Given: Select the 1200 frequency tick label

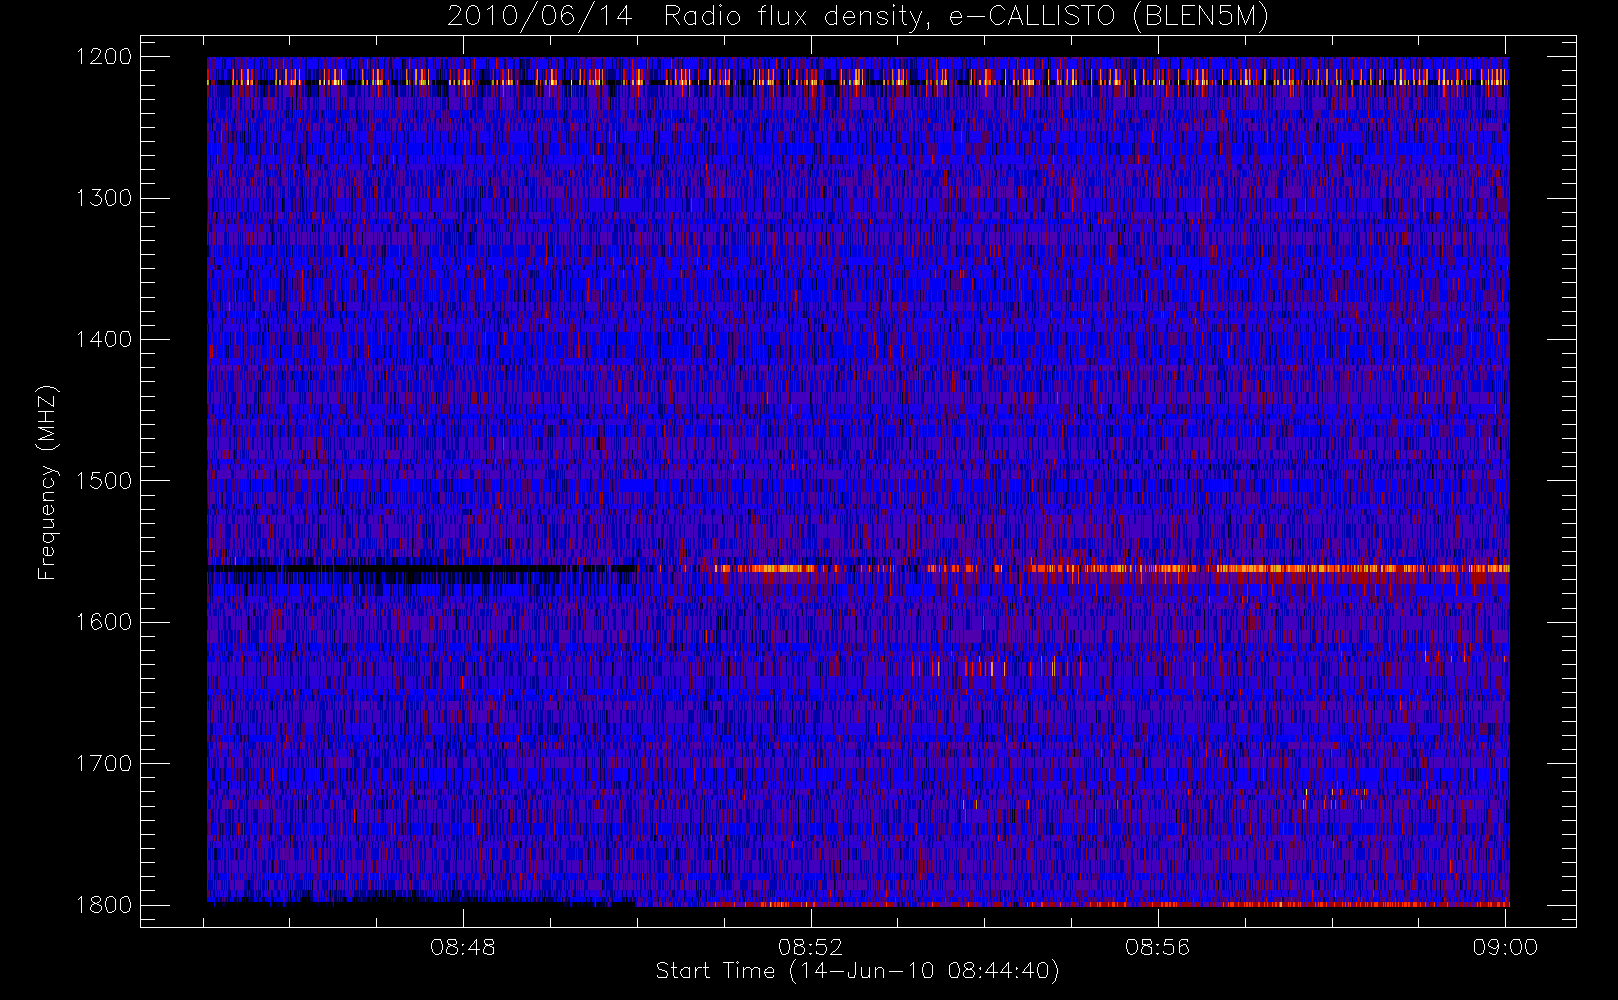Looking at the screenshot, I should tap(104, 57).
